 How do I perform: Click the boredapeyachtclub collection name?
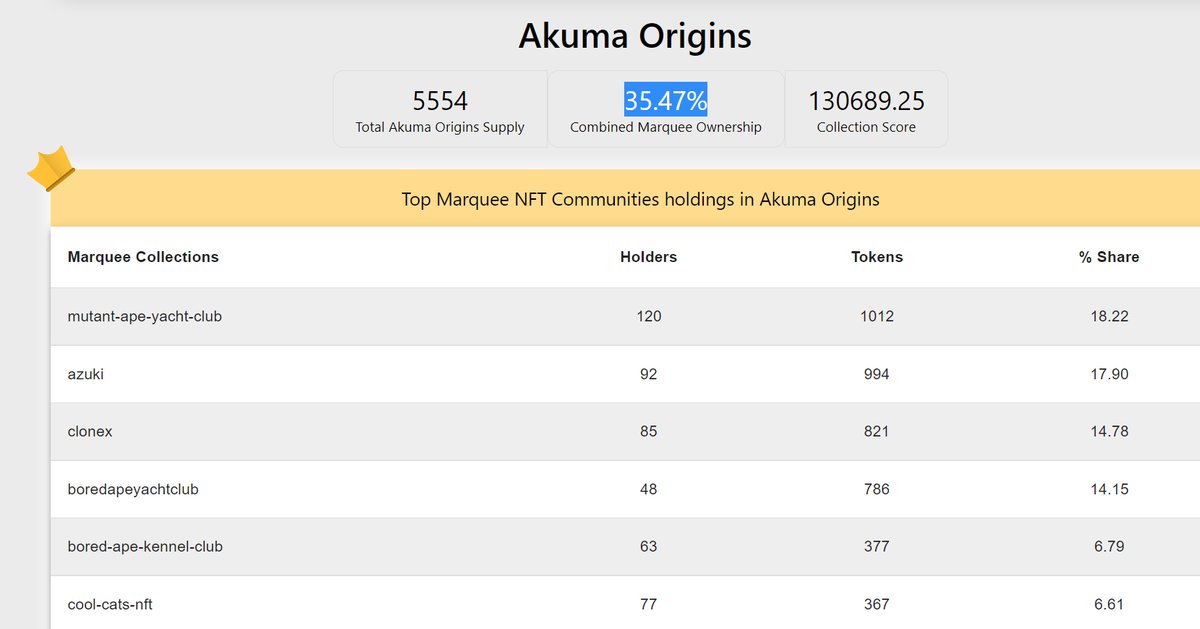tap(133, 489)
